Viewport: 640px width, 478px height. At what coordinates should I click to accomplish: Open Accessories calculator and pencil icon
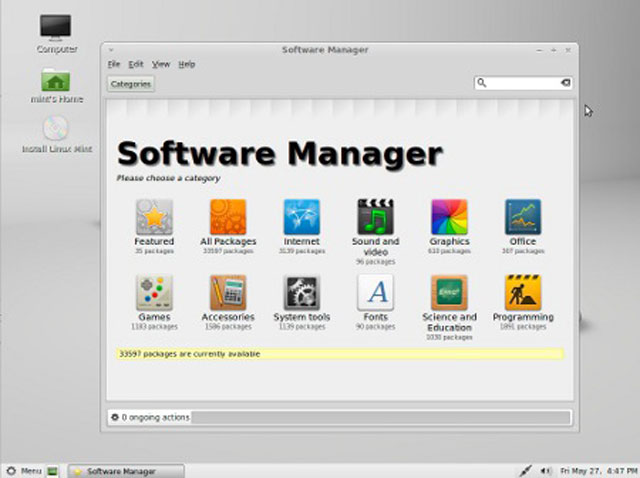[x=228, y=292]
